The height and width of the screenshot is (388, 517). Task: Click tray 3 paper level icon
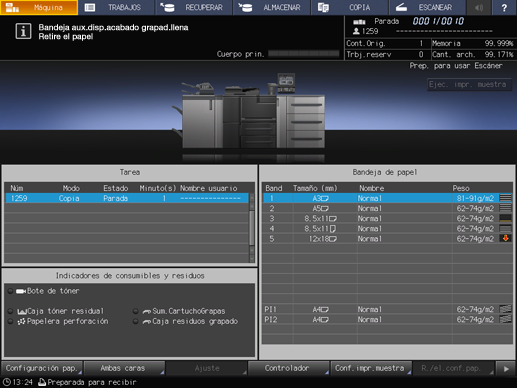[x=505, y=219]
